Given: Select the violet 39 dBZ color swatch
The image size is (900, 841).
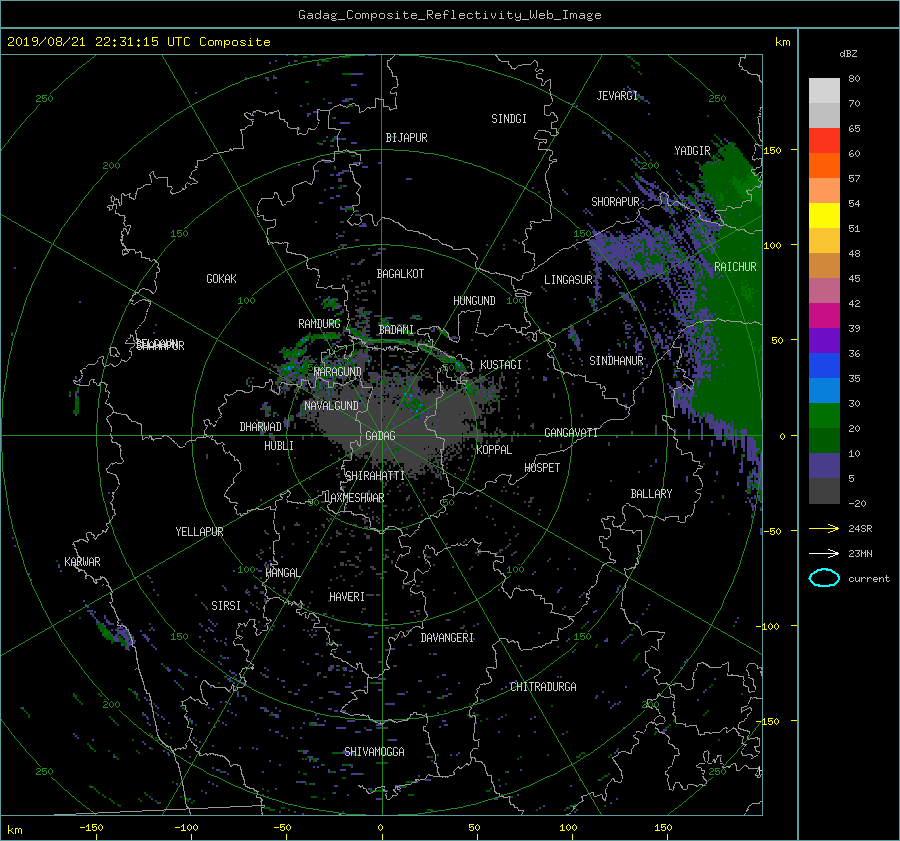Looking at the screenshot, I should [824, 340].
